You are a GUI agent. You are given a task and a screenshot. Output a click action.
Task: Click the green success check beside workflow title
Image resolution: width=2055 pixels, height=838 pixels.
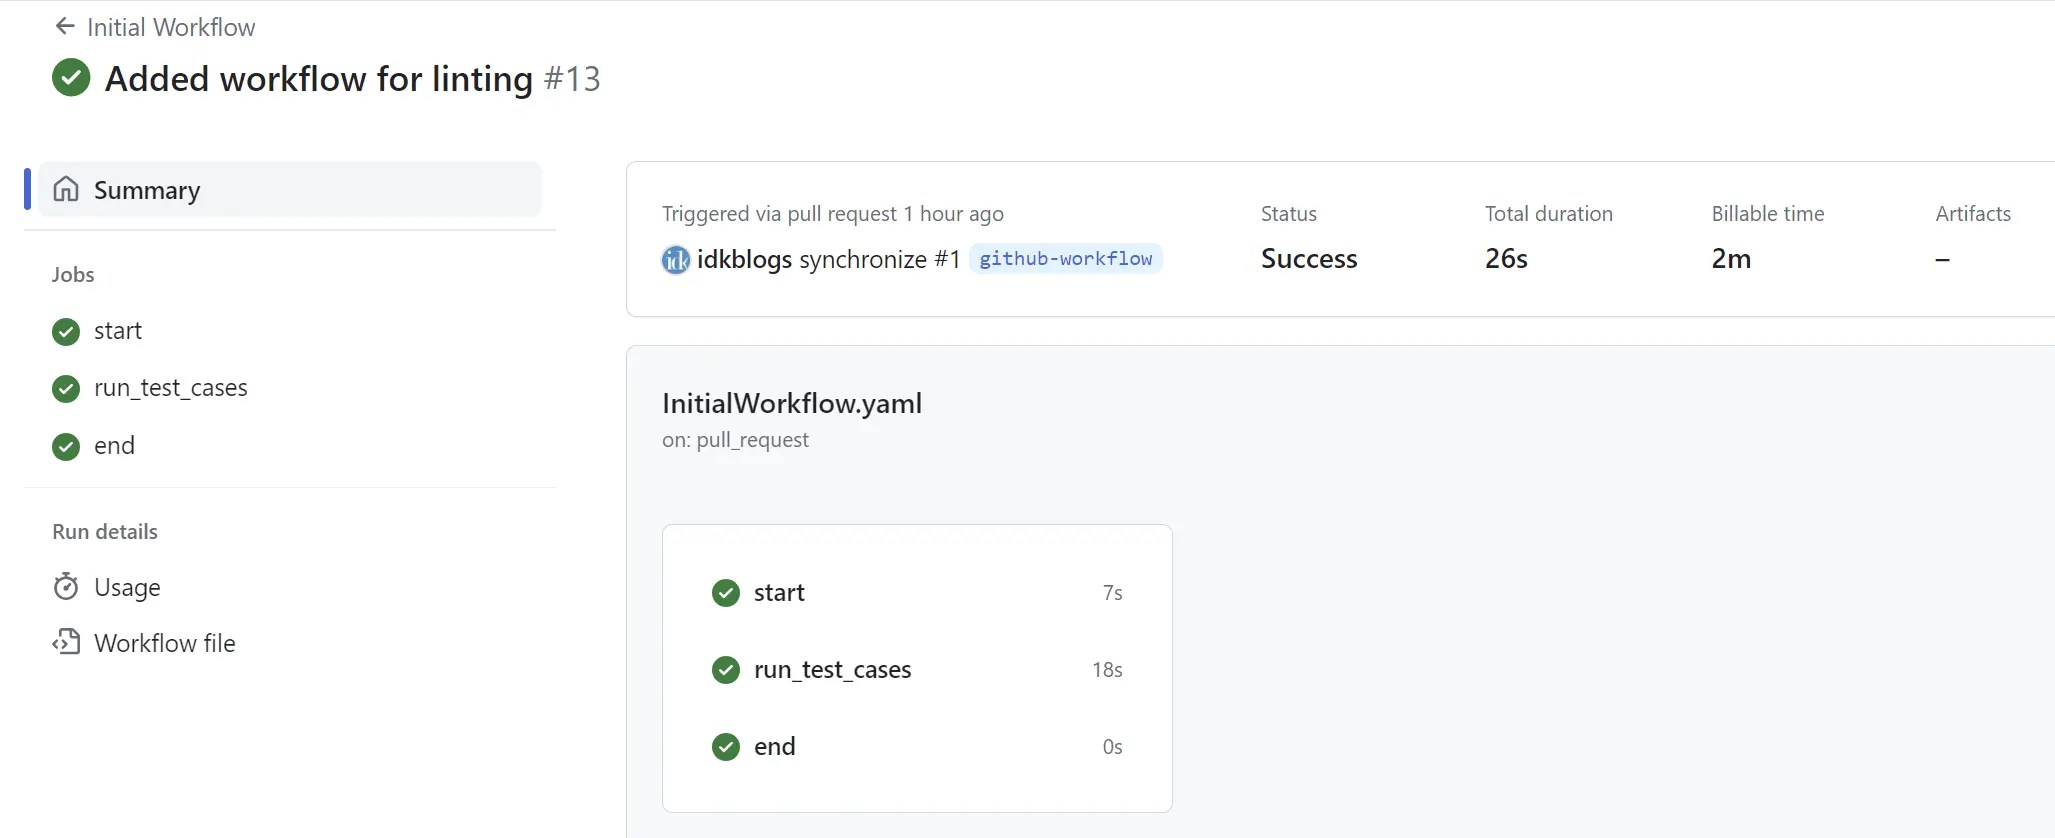71,78
